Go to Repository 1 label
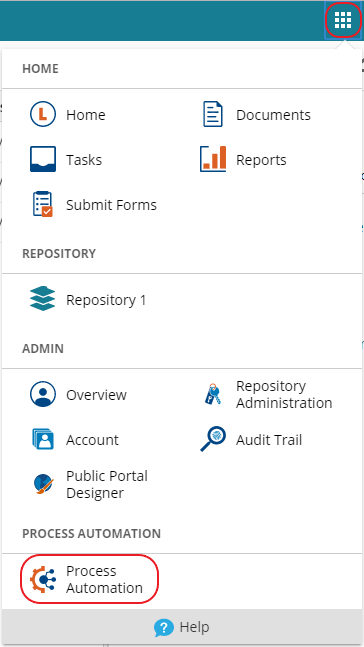 (106, 300)
